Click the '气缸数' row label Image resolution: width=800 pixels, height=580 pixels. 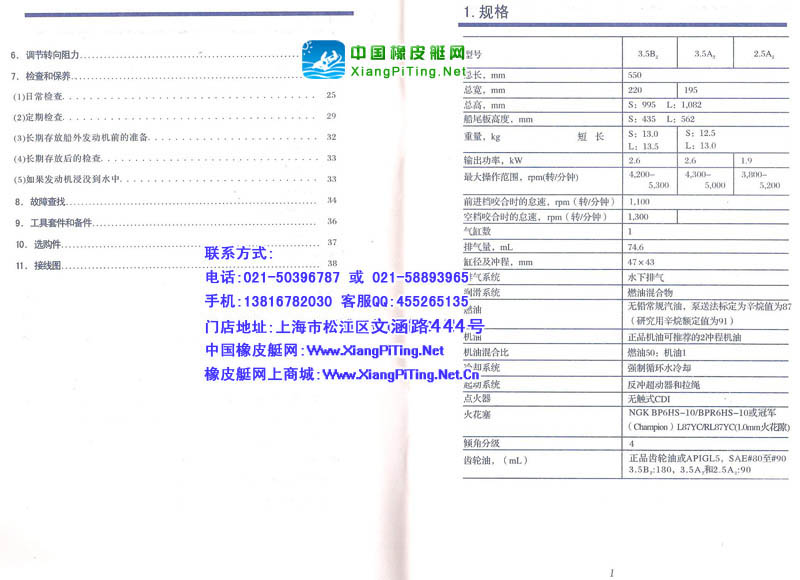[477, 232]
